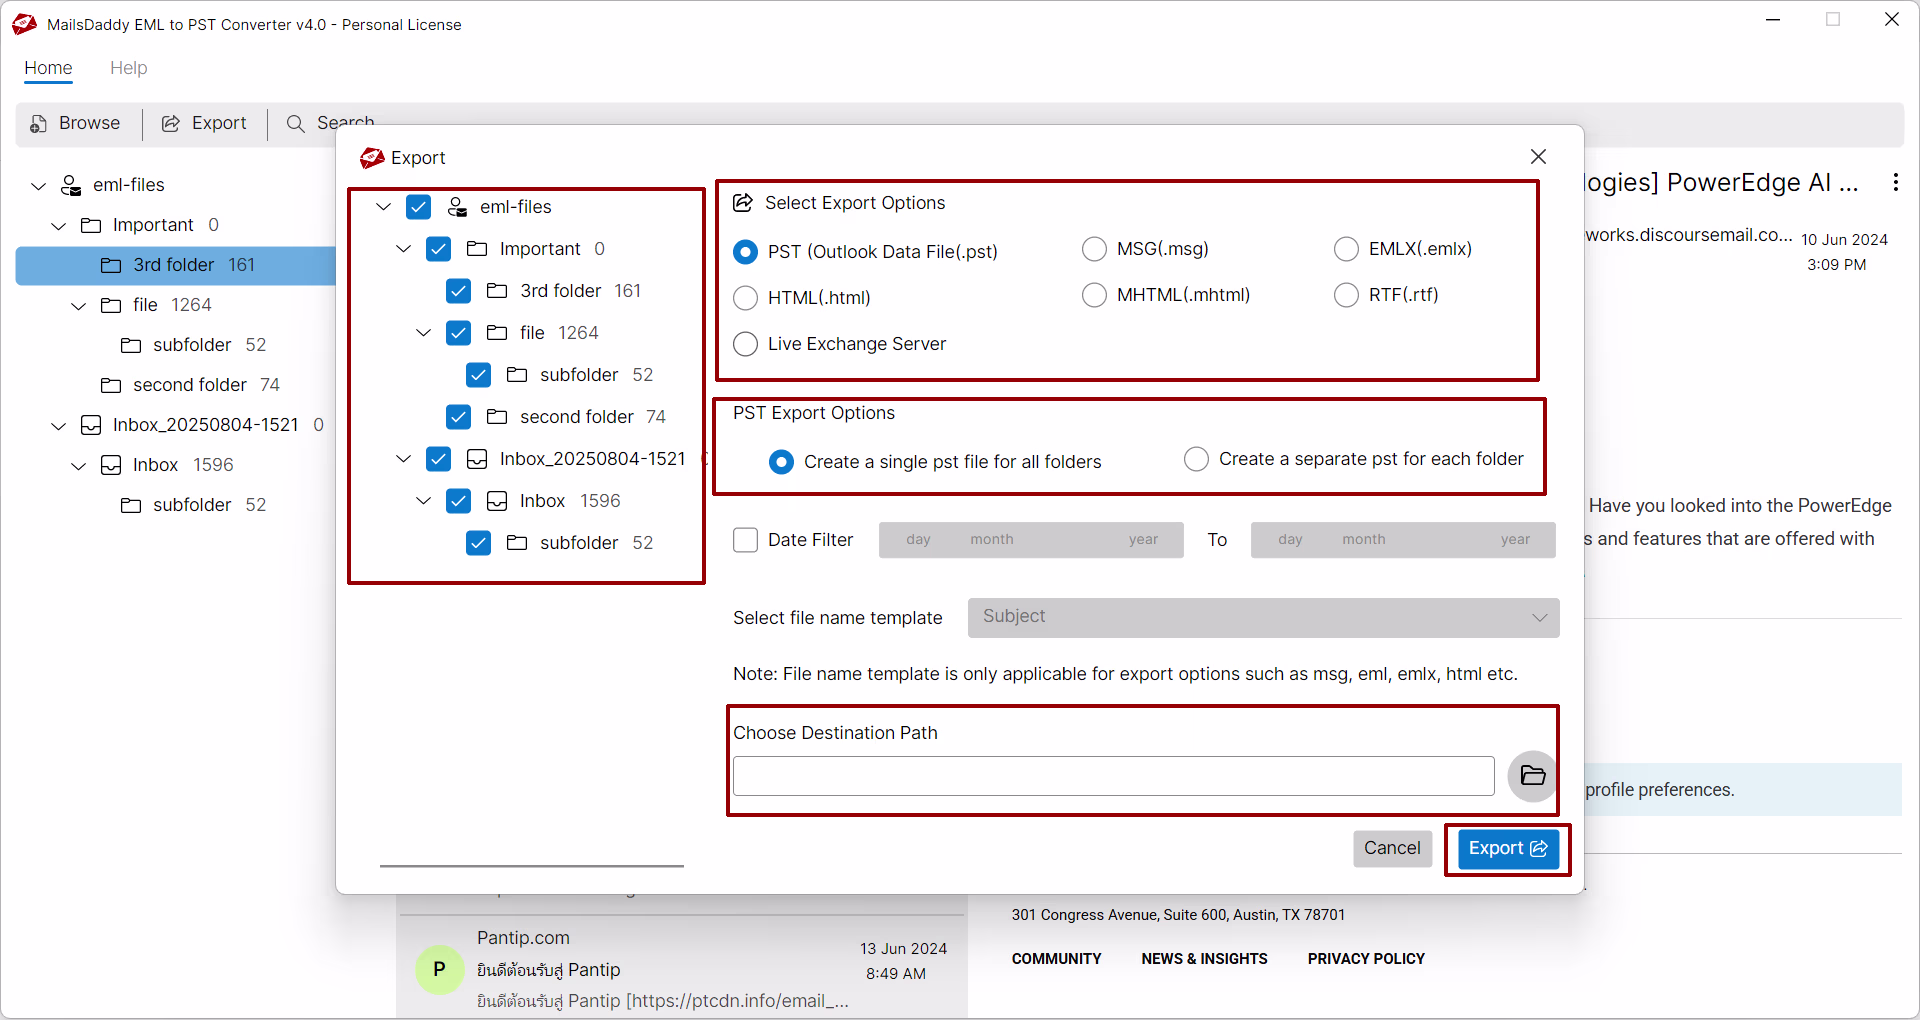
Task: Uncheck the Inbox 1596 checkbox
Action: pyautogui.click(x=458, y=501)
